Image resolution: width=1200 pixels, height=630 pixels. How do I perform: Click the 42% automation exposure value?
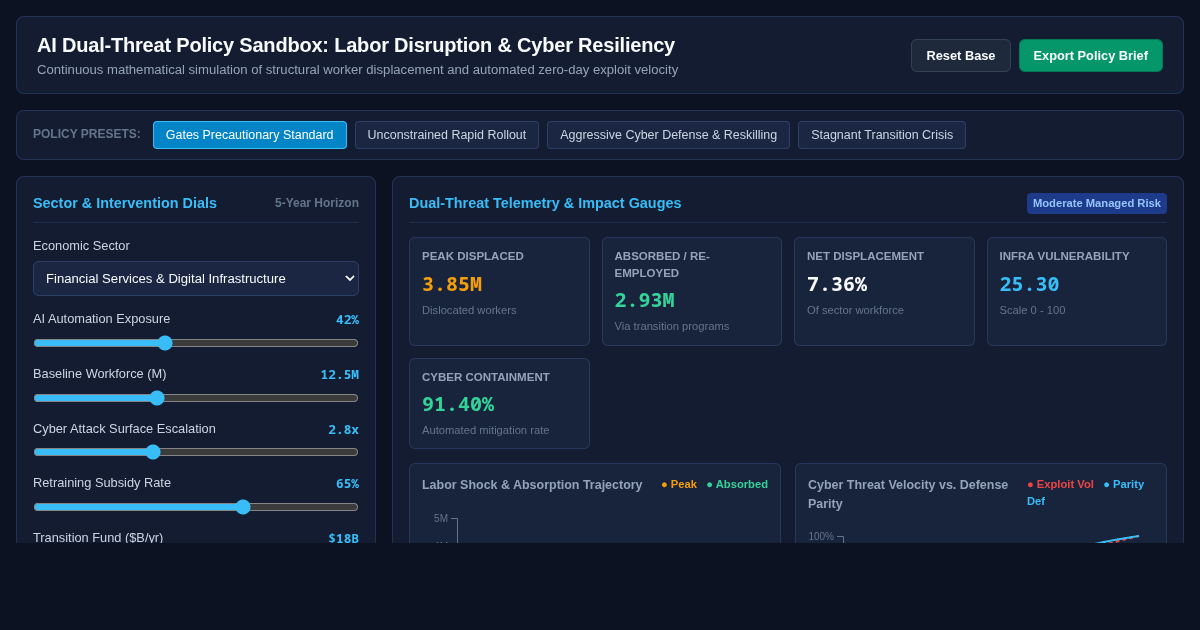347,320
